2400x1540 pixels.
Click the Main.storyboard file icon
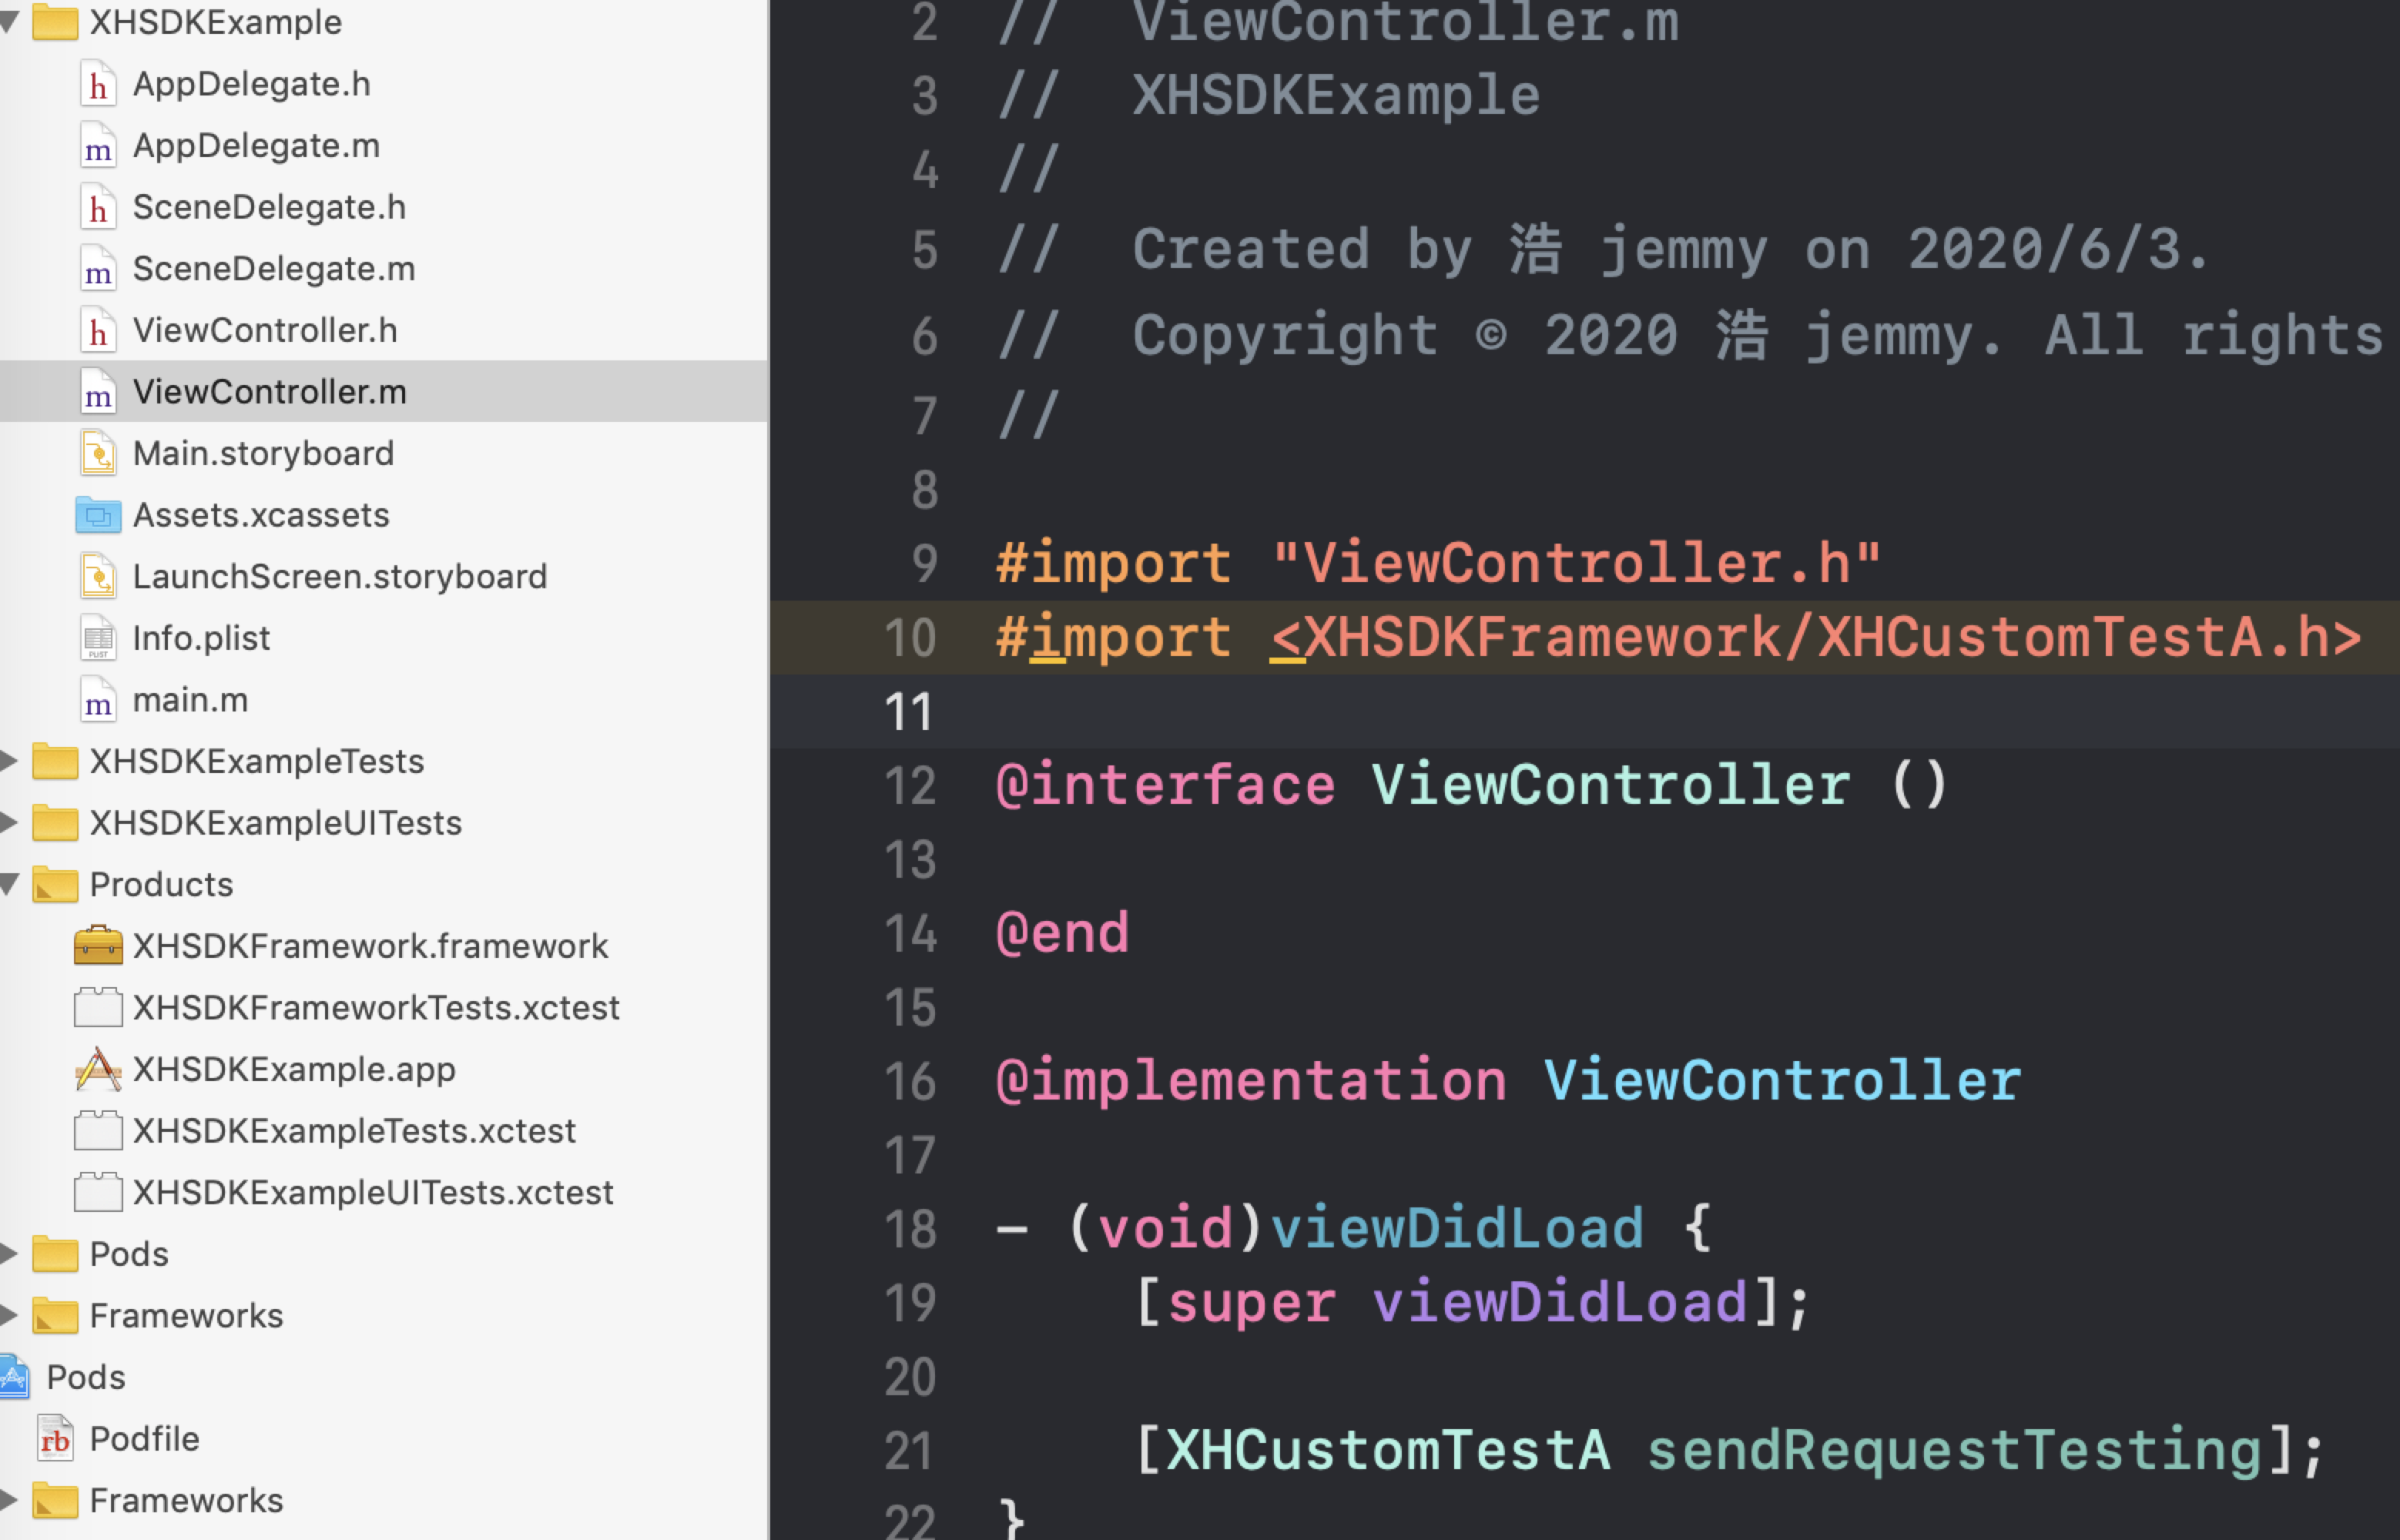coord(98,453)
